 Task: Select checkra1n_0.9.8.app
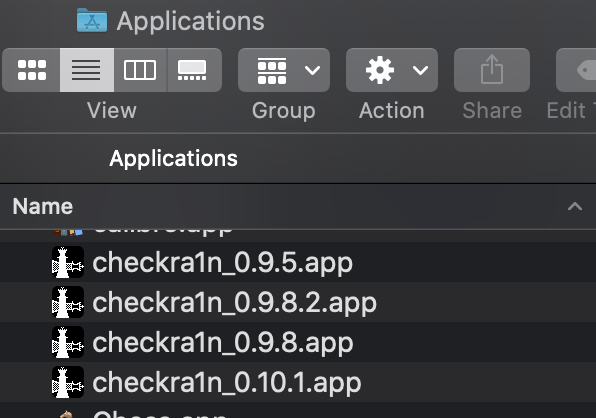(x=298, y=342)
